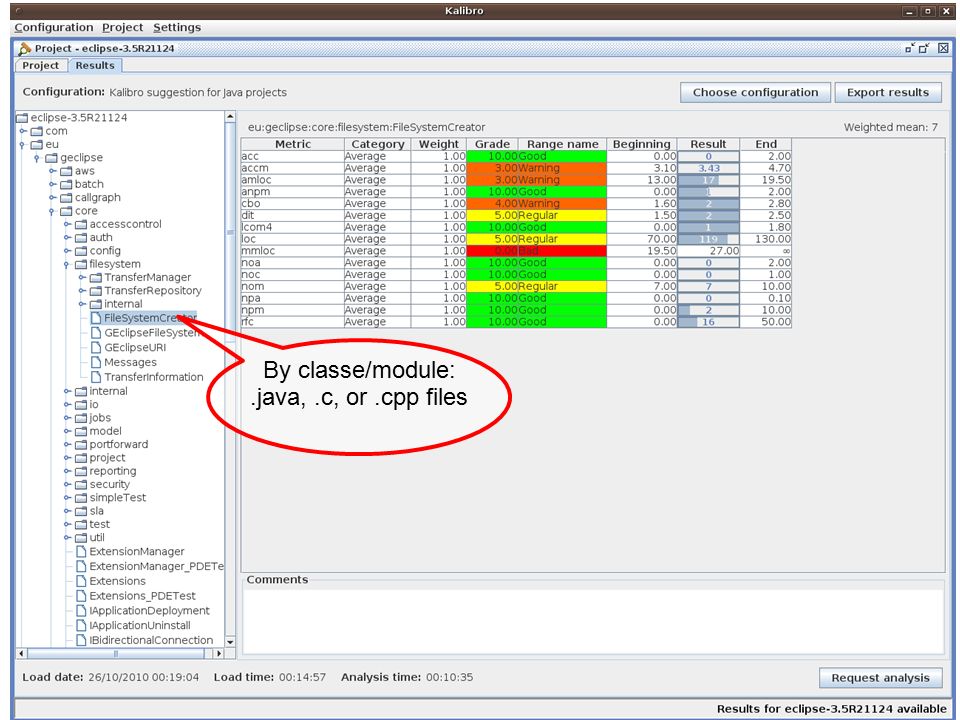Click the jobs package folder icon
The width and height of the screenshot is (960, 720).
click(81, 418)
